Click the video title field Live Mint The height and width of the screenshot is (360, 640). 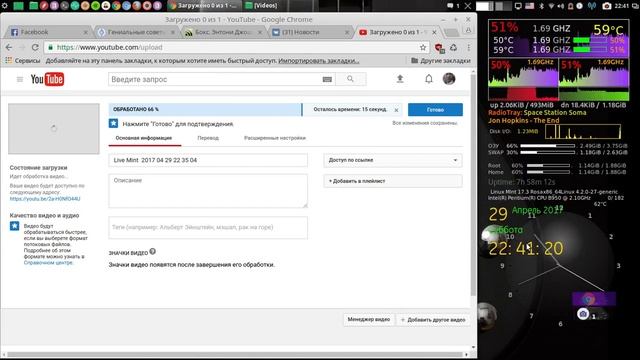208,160
